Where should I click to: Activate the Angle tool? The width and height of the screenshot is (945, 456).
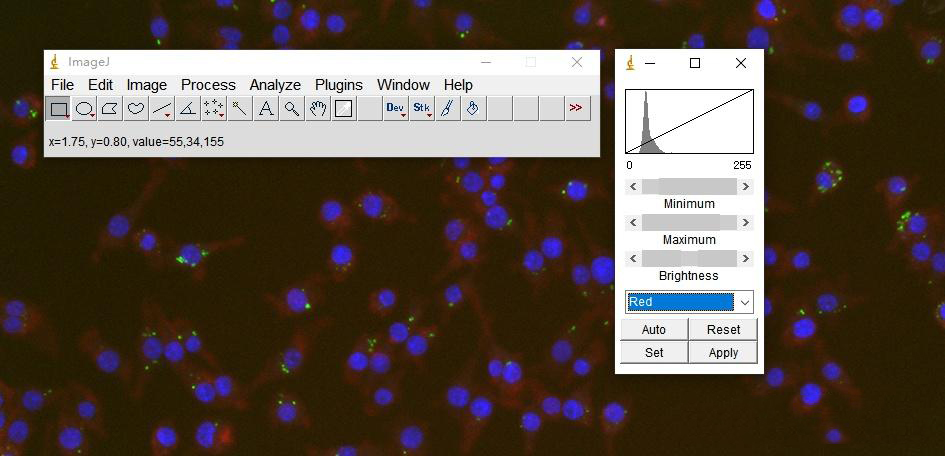(x=188, y=109)
